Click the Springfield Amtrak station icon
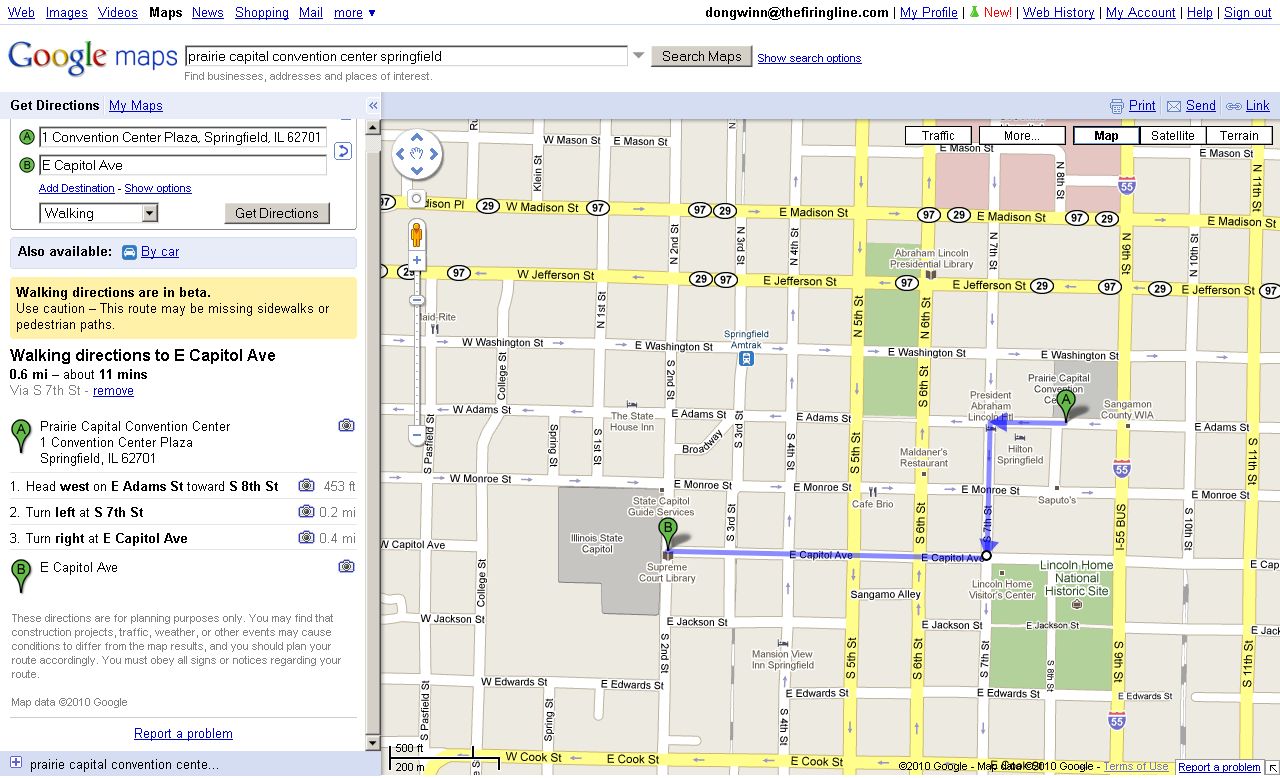The image size is (1280, 778). (x=746, y=358)
